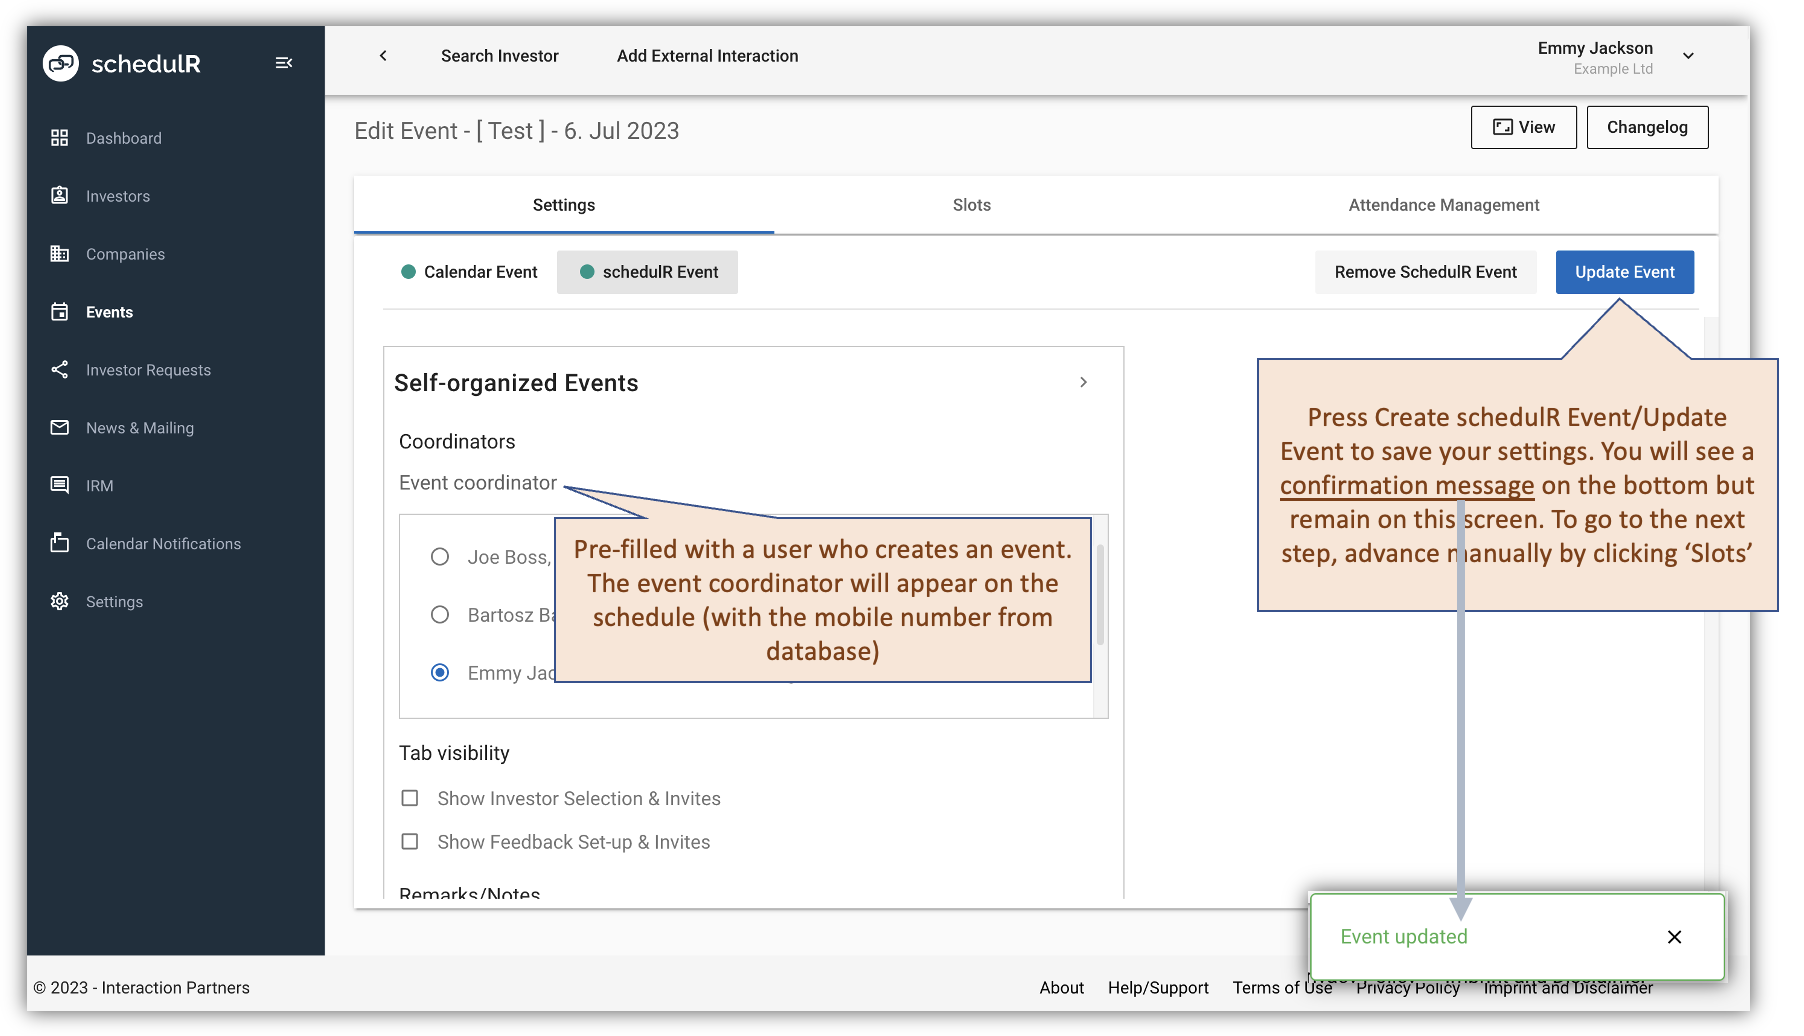Switch to the Slots tab
This screenshot has height=1036, width=1804.
coord(971,204)
